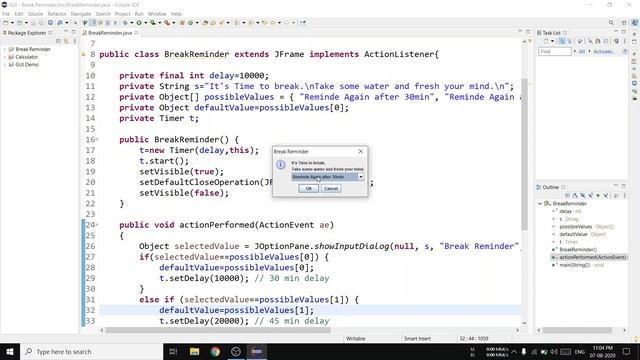Click New Task icon in Task List

click(x=546, y=41)
